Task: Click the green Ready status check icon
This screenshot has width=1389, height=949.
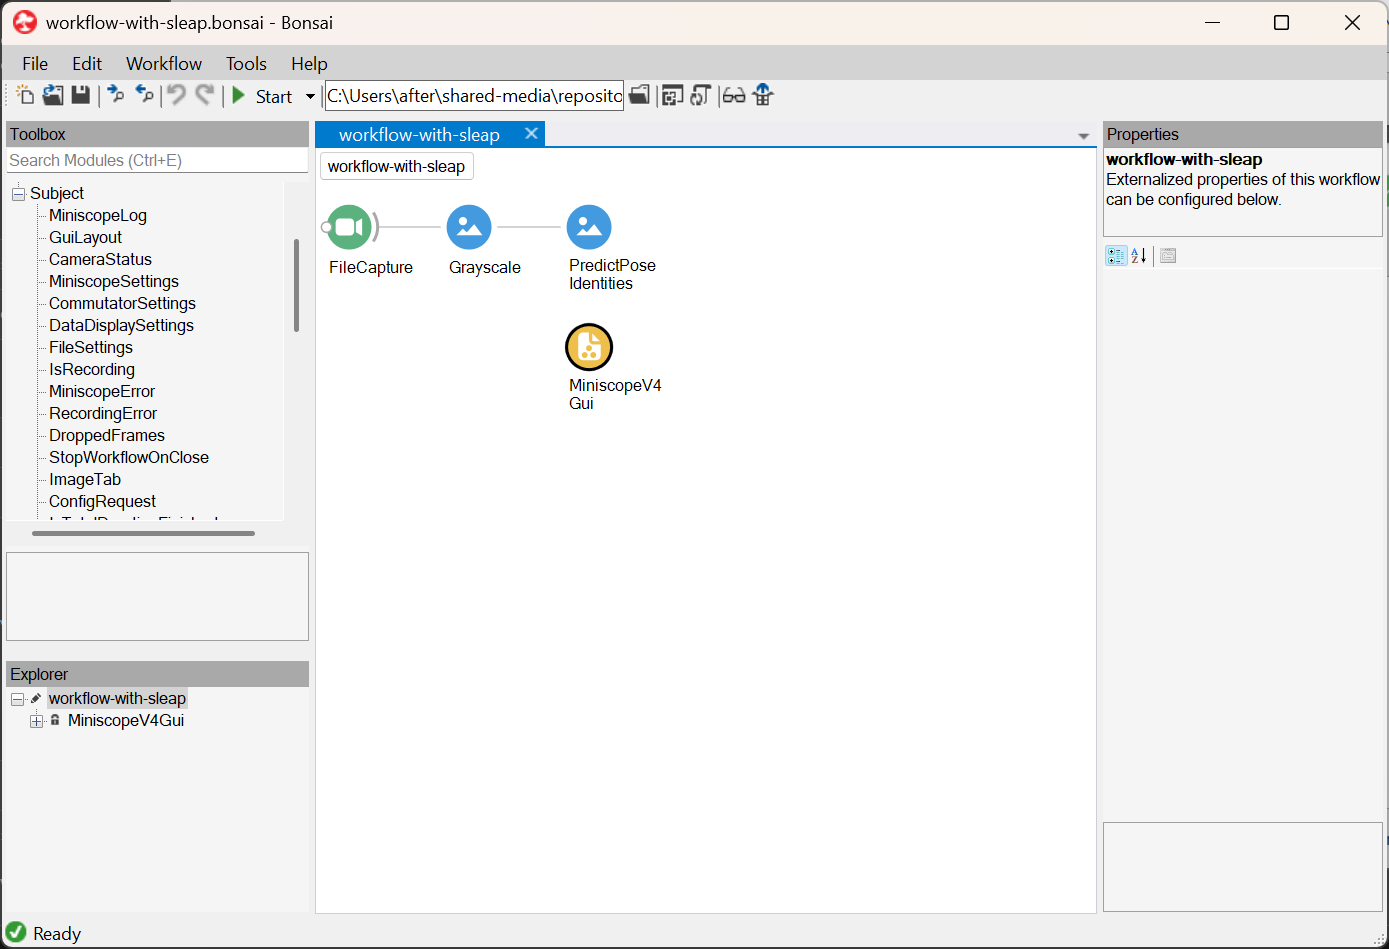Action: coord(16,932)
